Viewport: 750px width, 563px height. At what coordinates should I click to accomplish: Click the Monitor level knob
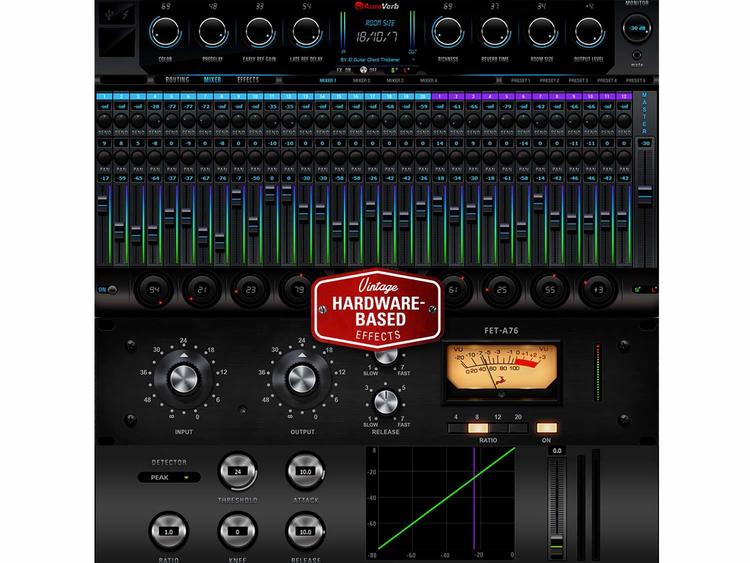click(x=637, y=28)
